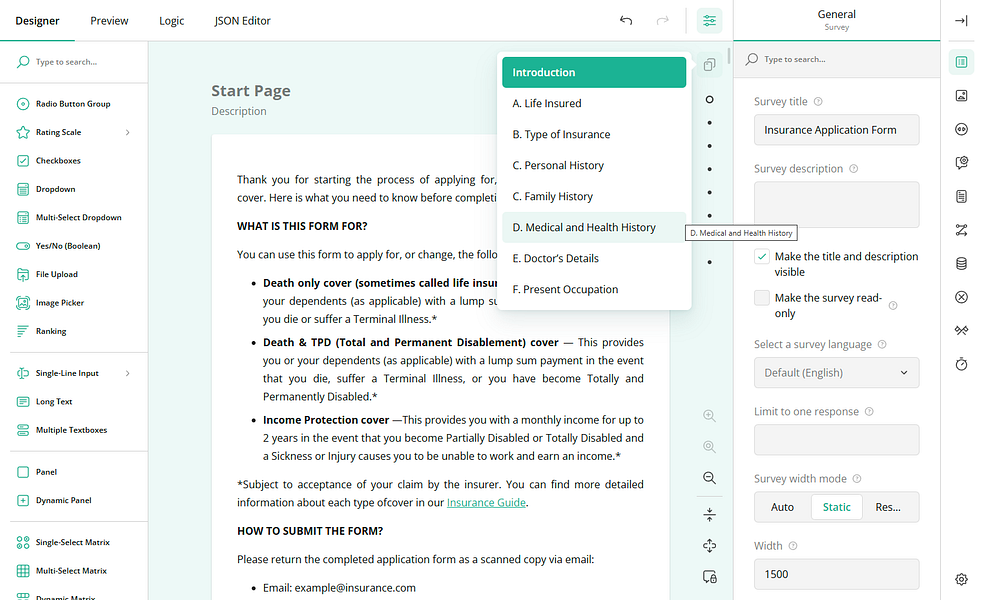Click the expand all arrows icon
The height and width of the screenshot is (600, 982).
[x=709, y=546]
